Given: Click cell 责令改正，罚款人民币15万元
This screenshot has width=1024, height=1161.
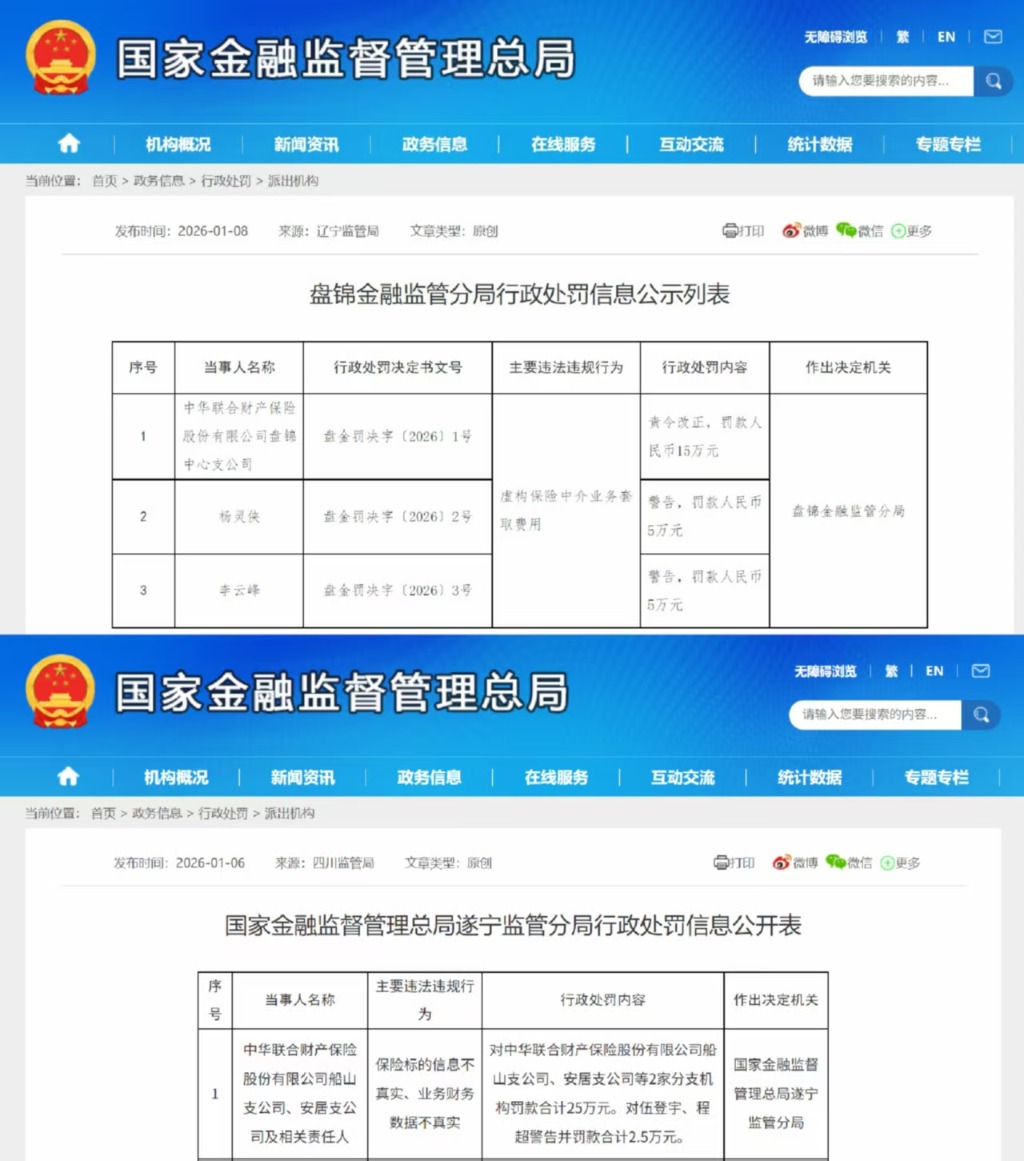Looking at the screenshot, I should coord(704,436).
